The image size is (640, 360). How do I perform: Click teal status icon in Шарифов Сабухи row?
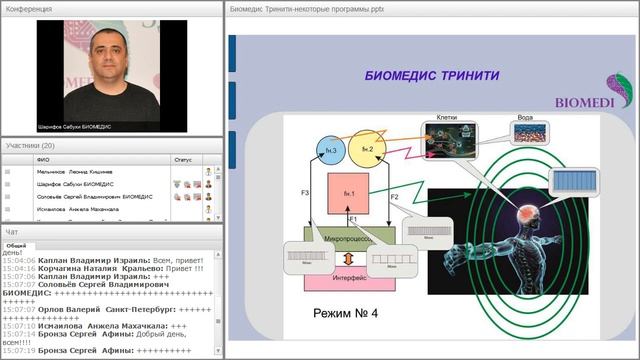[177, 184]
